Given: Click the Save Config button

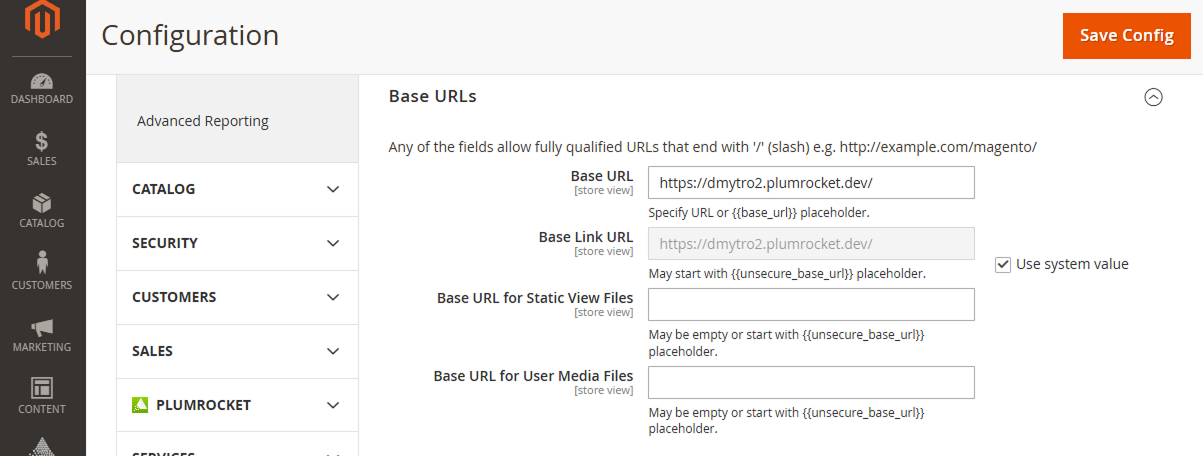Looking at the screenshot, I should (1127, 36).
